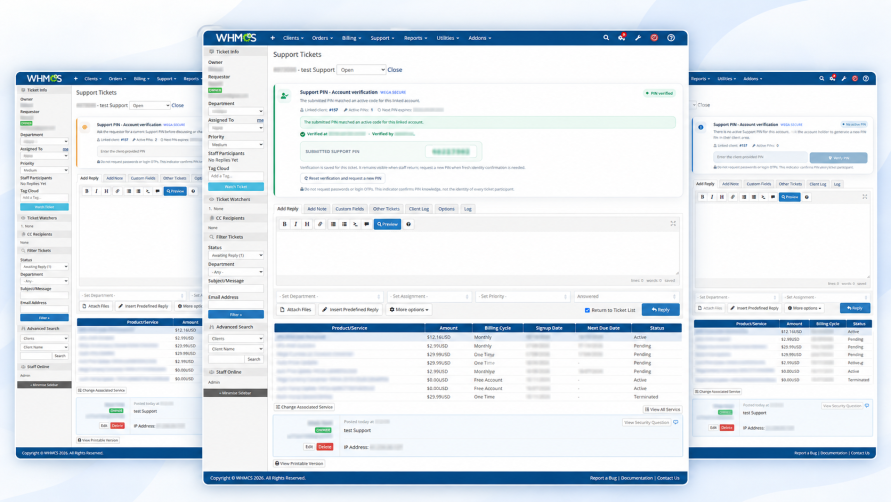Click the plus icon in center window navbar
Image resolution: width=891 pixels, height=502 pixels.
point(273,38)
